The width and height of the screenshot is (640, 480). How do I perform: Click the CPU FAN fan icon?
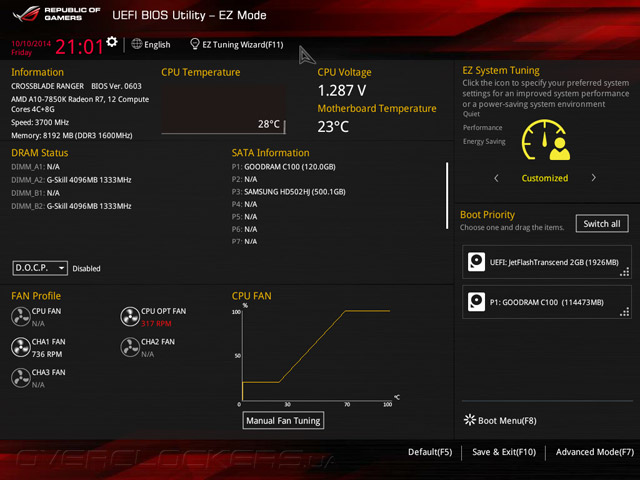(20, 316)
